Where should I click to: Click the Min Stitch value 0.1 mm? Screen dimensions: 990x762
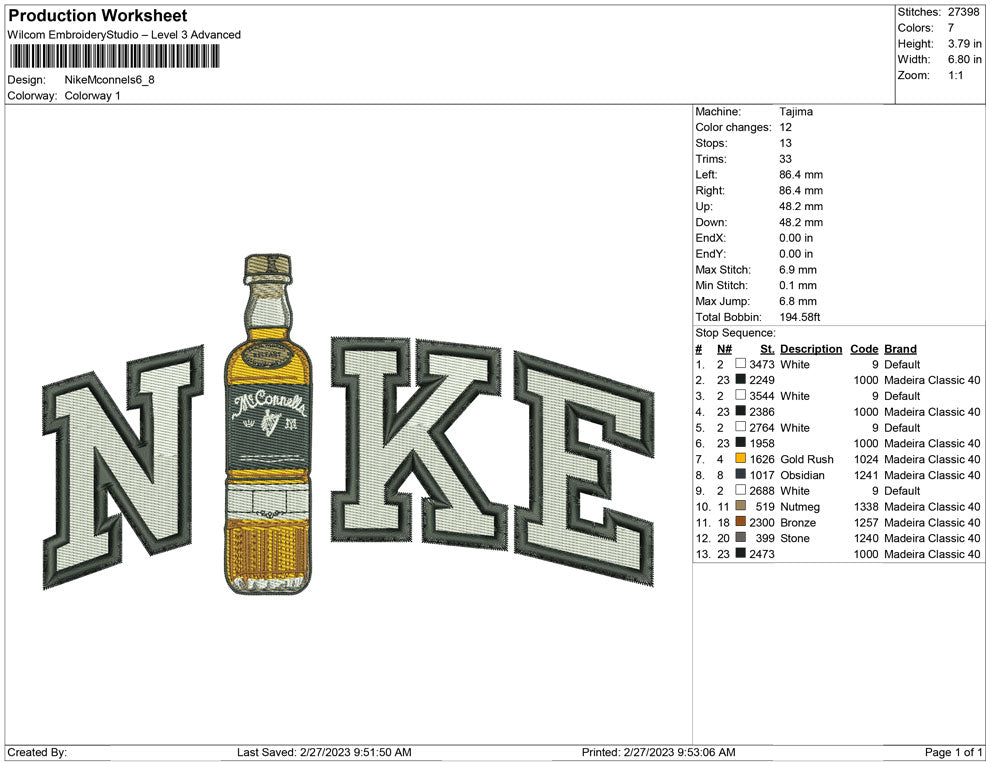click(x=797, y=285)
